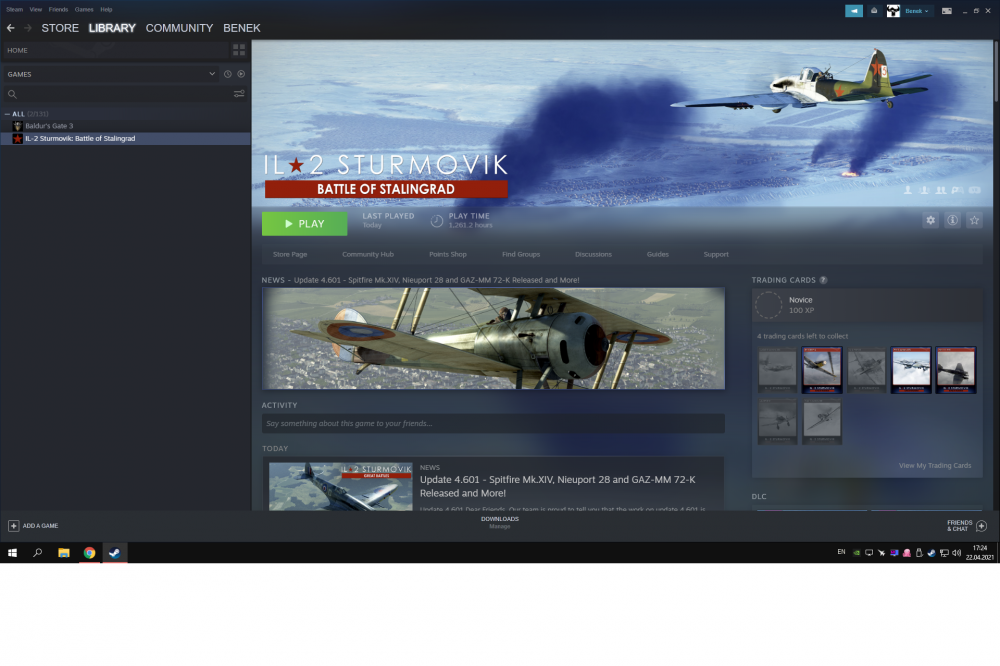1000x666 pixels.
Task: Sort games by recent clock icon
Action: pos(228,74)
